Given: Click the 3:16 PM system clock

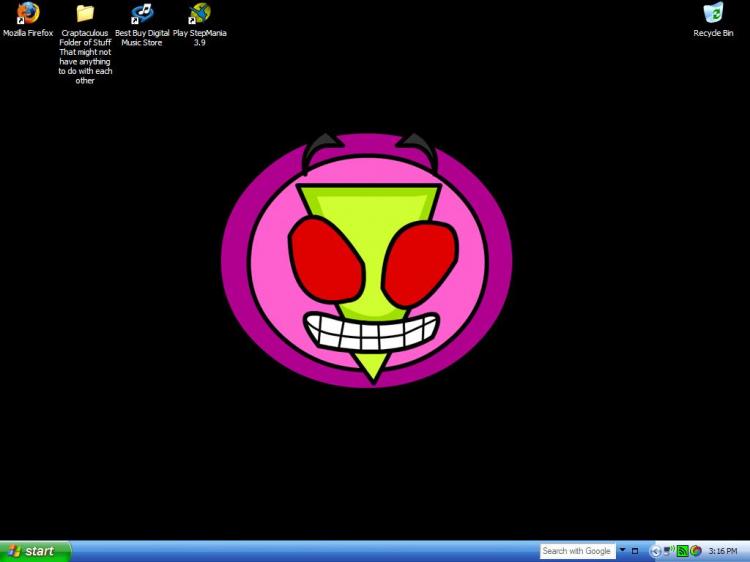Looking at the screenshot, I should 723,551.
